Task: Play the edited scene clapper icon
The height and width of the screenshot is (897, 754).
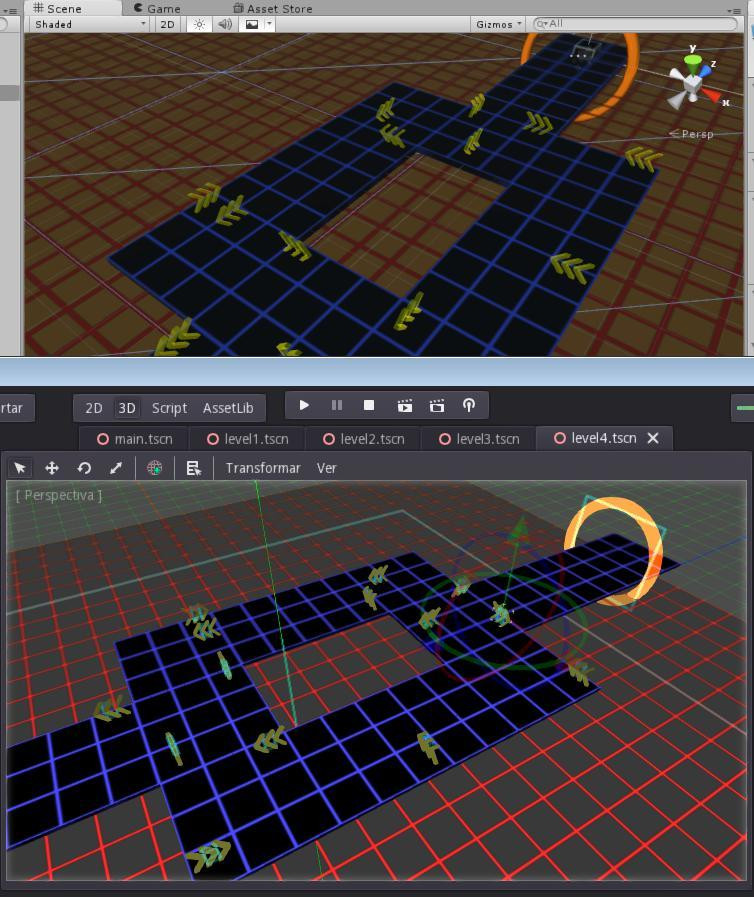Action: pyautogui.click(x=404, y=406)
